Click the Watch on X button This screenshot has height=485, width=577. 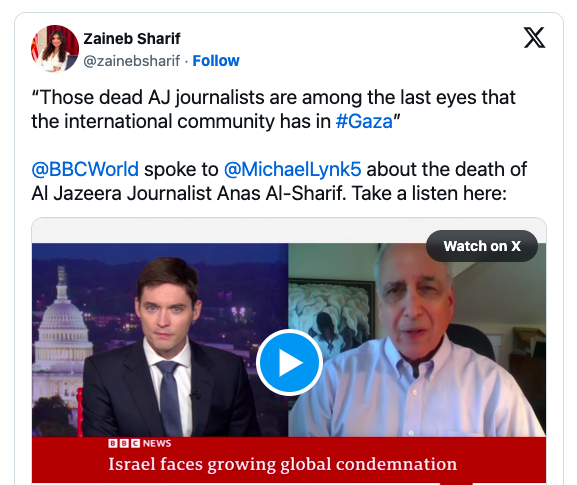(482, 246)
